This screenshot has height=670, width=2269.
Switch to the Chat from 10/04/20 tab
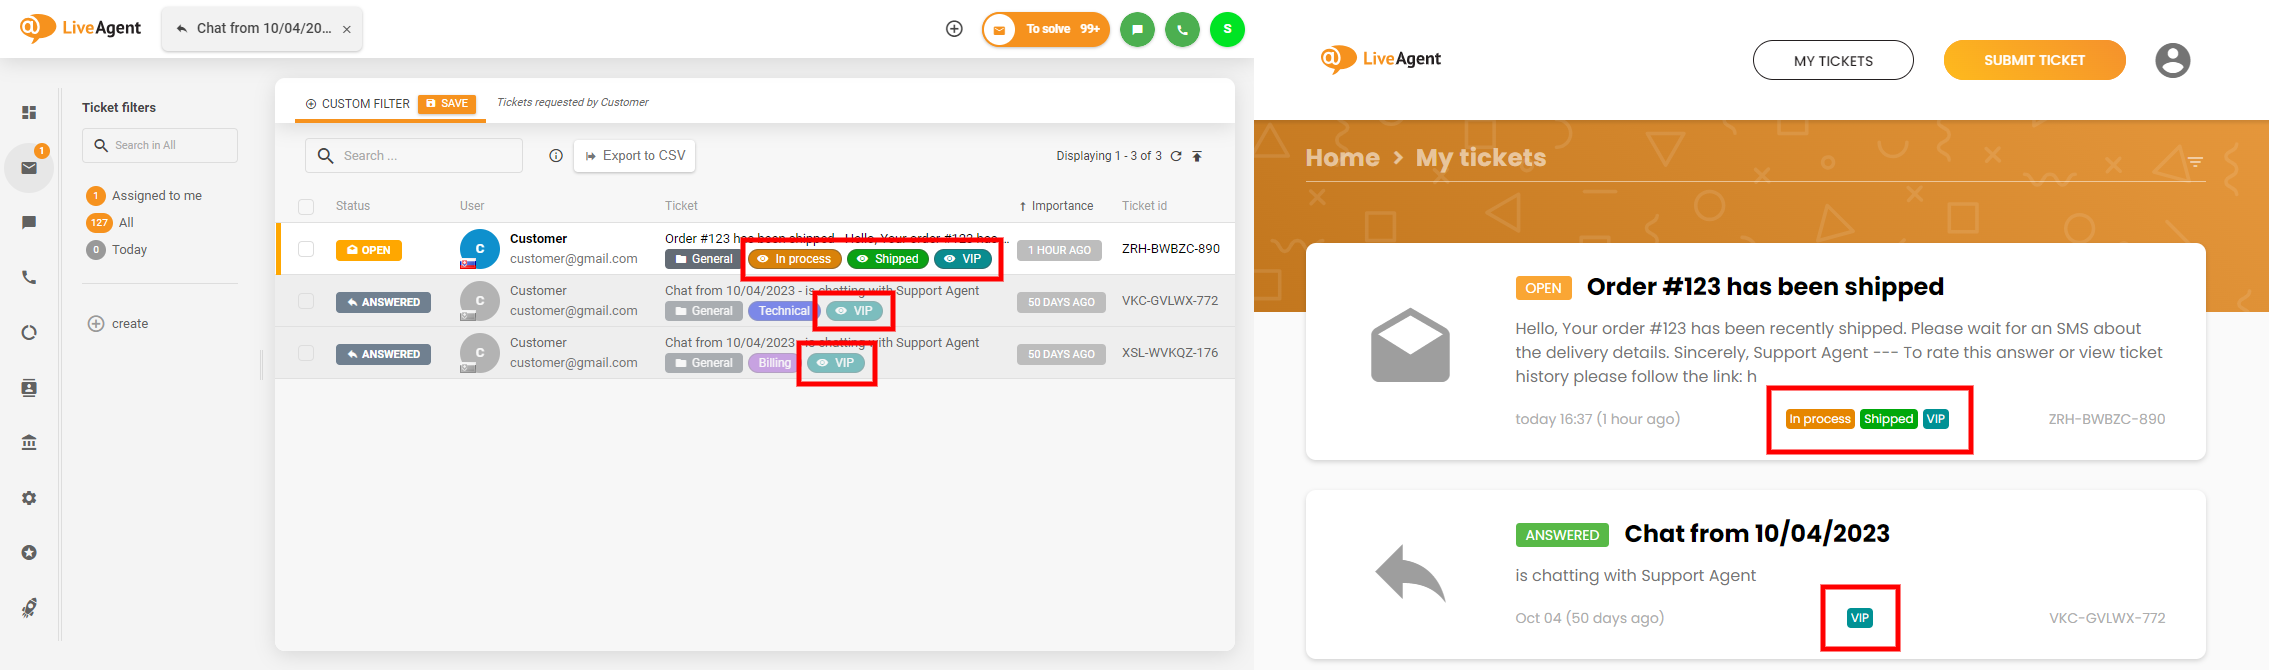point(262,29)
